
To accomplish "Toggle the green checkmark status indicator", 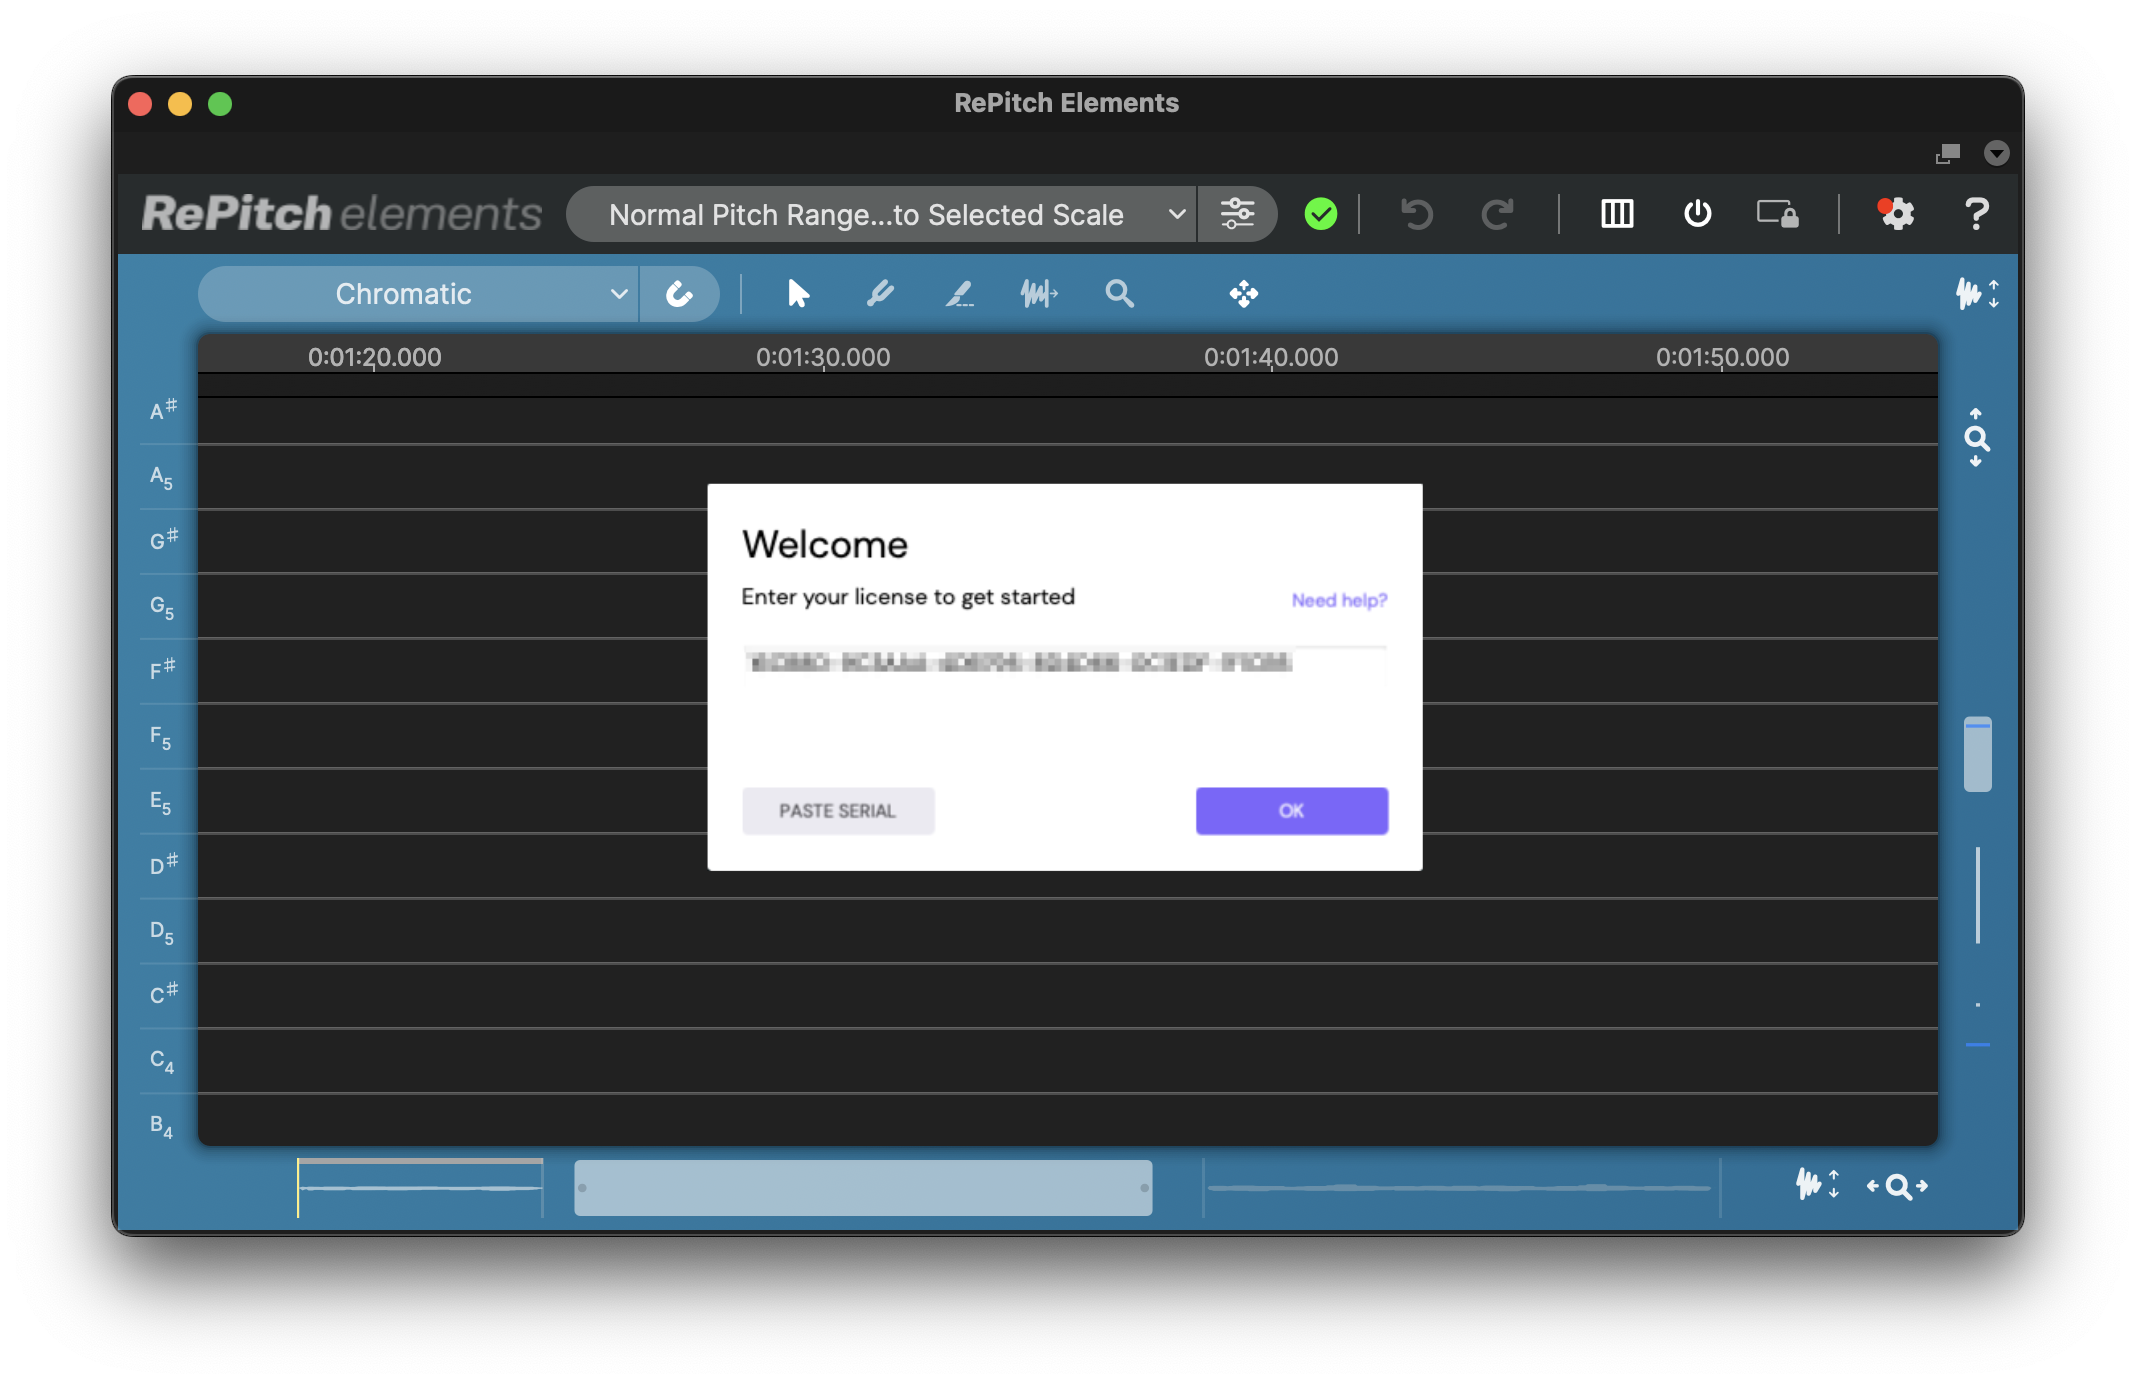I will (x=1320, y=214).
